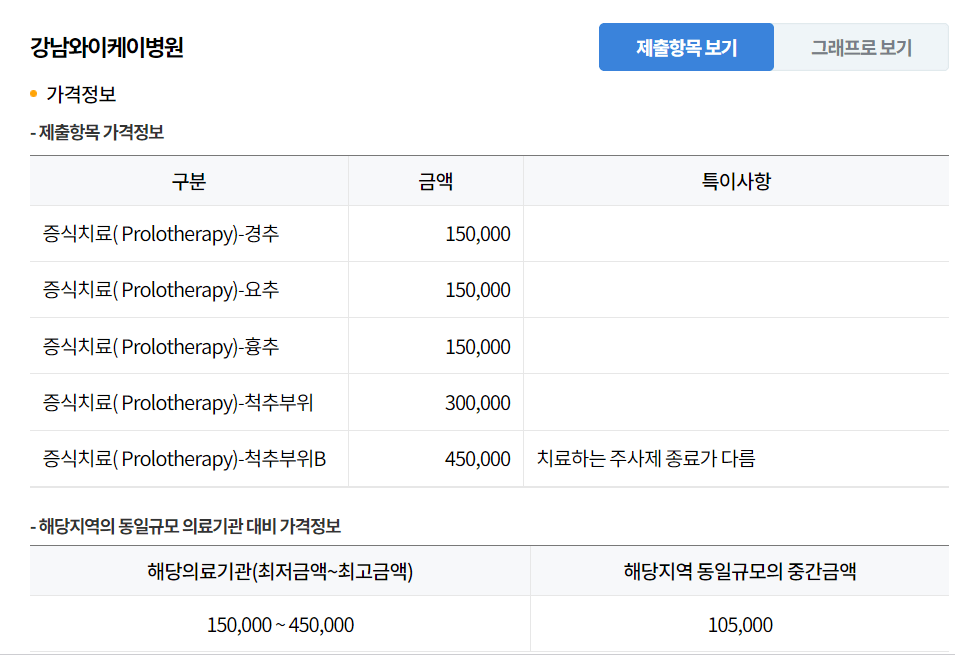Switch to 그래프로 보기 tab
The width and height of the screenshot is (955, 658).
point(861,47)
